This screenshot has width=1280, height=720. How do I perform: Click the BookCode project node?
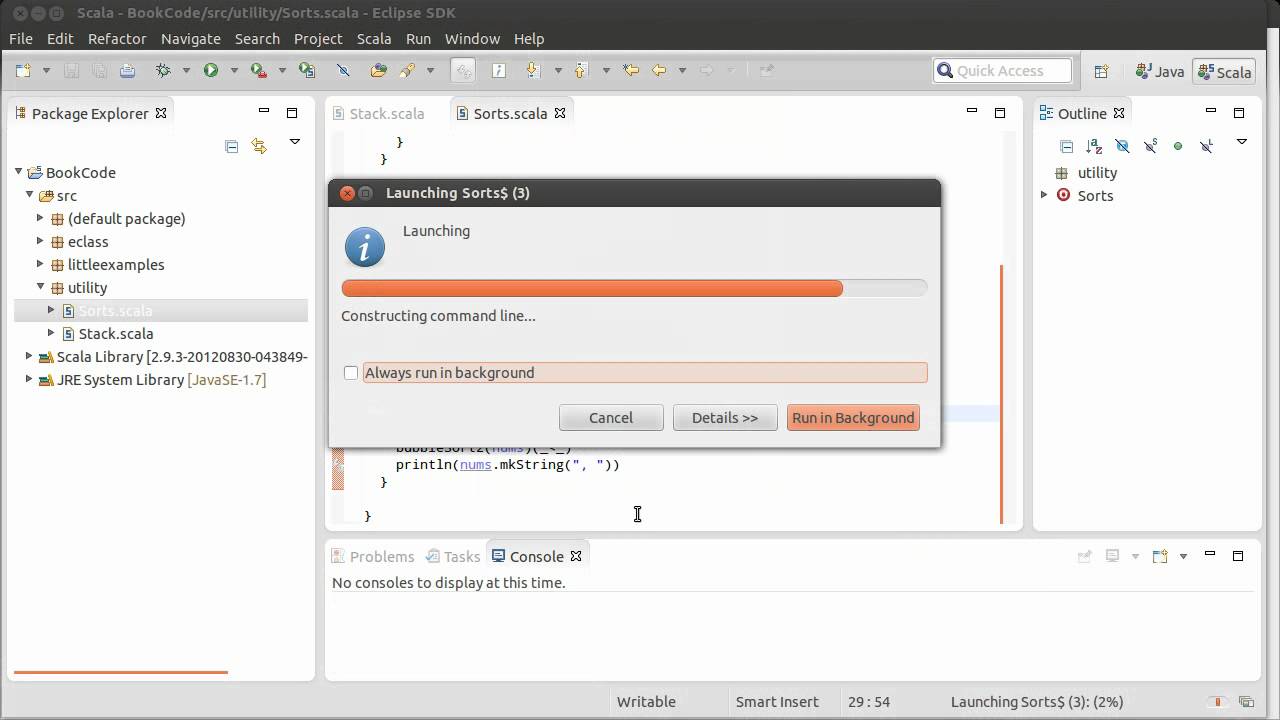click(81, 172)
